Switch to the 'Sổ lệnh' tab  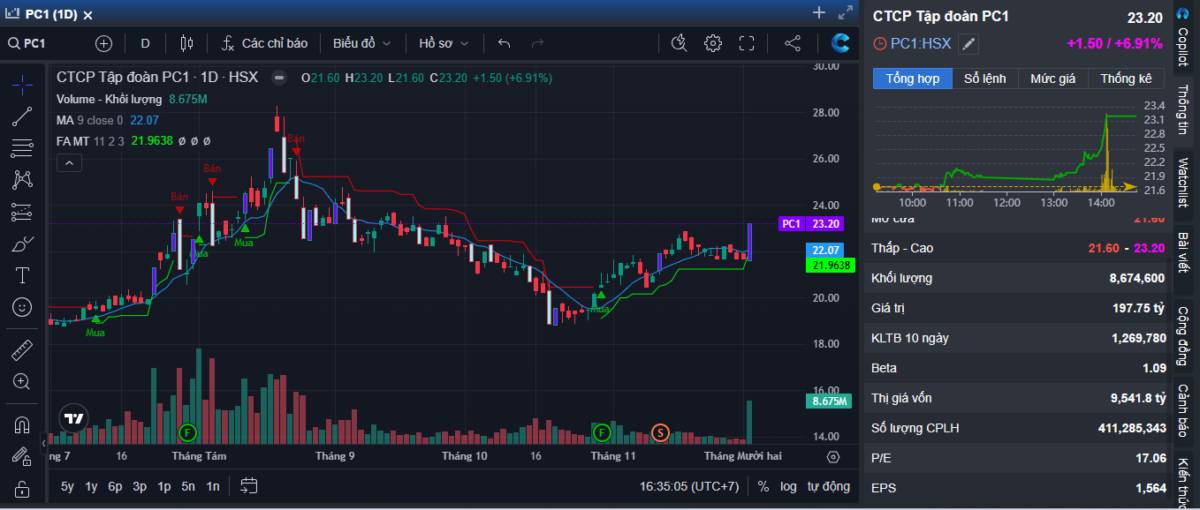click(985, 78)
